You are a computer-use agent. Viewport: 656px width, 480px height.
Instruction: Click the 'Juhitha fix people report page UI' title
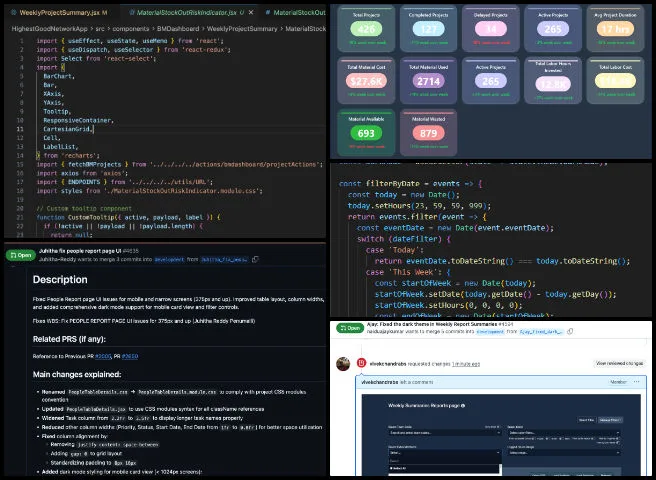80,251
